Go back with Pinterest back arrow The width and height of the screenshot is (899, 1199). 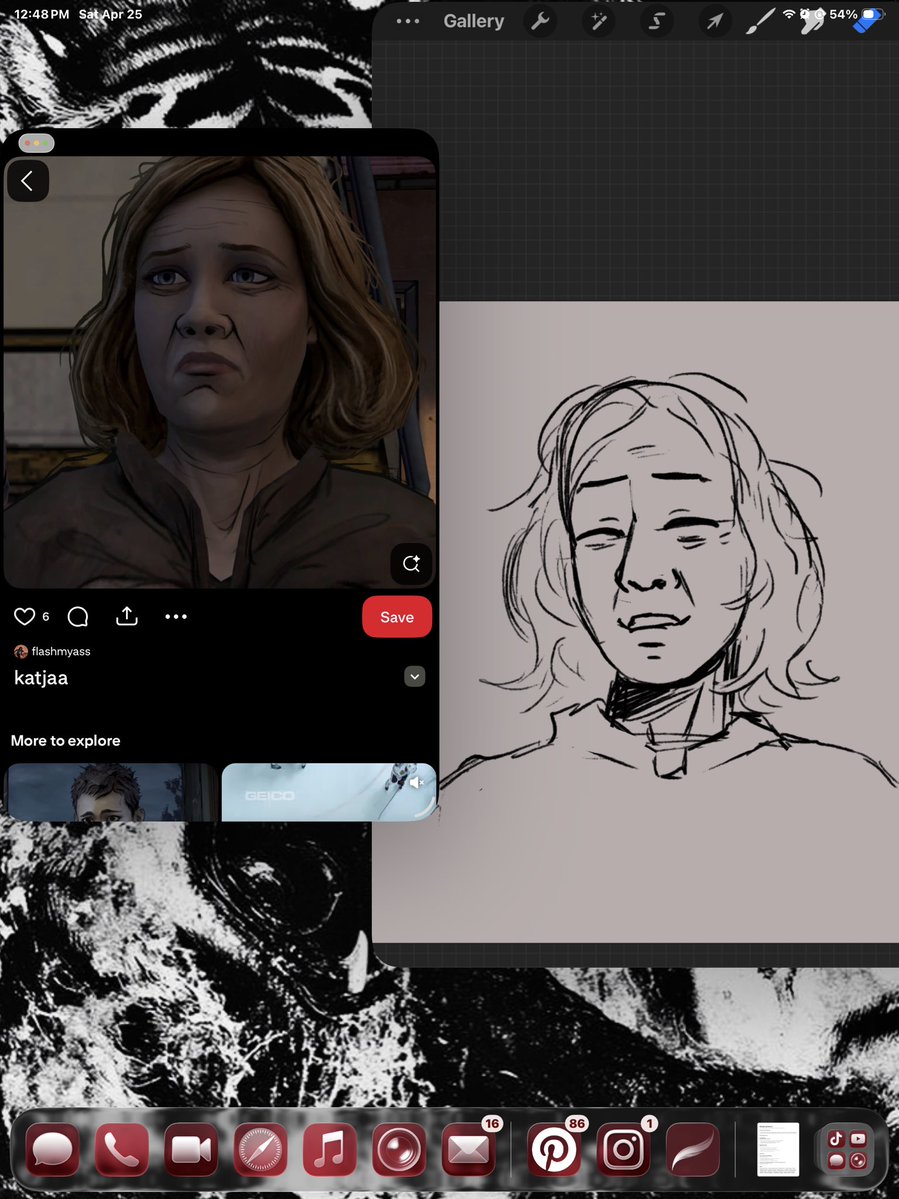pos(28,181)
